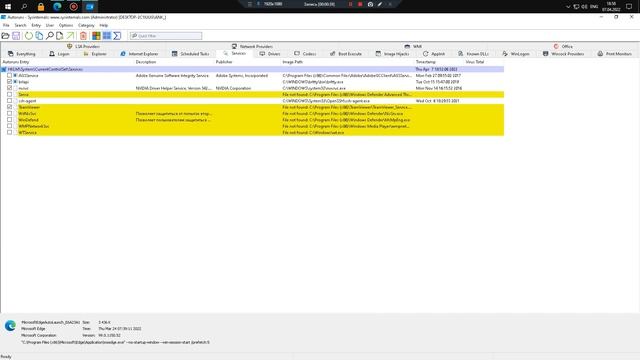Image resolution: width=640 pixels, height=360 pixels.
Task: Open Microsoft Edge from the taskbar
Action: [x=57, y=6]
